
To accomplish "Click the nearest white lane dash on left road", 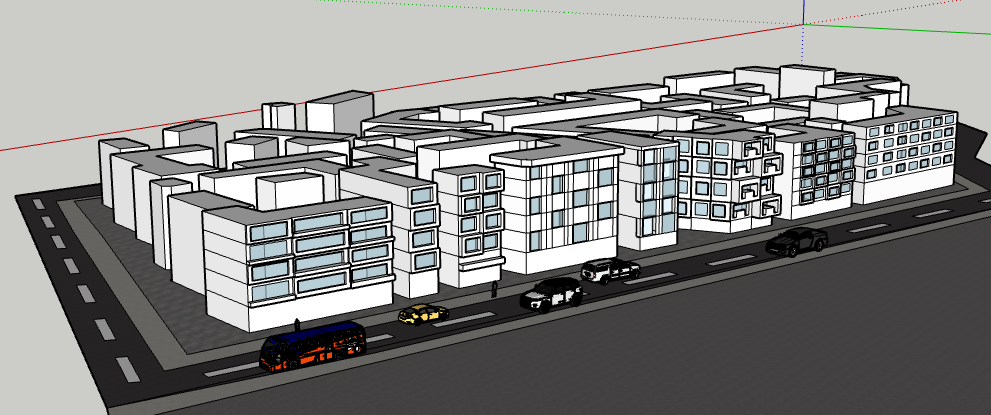I will [126, 370].
